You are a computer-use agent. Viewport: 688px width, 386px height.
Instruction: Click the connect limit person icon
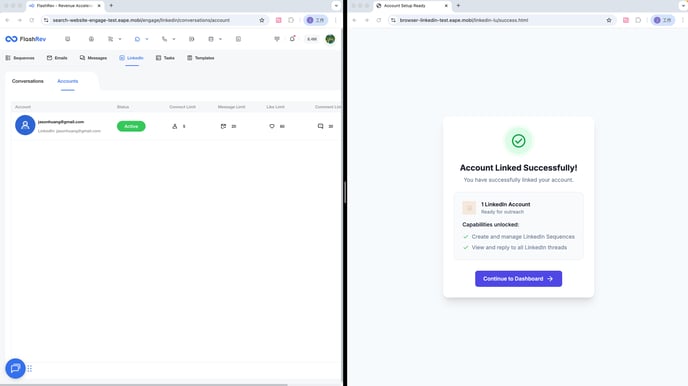click(x=175, y=126)
